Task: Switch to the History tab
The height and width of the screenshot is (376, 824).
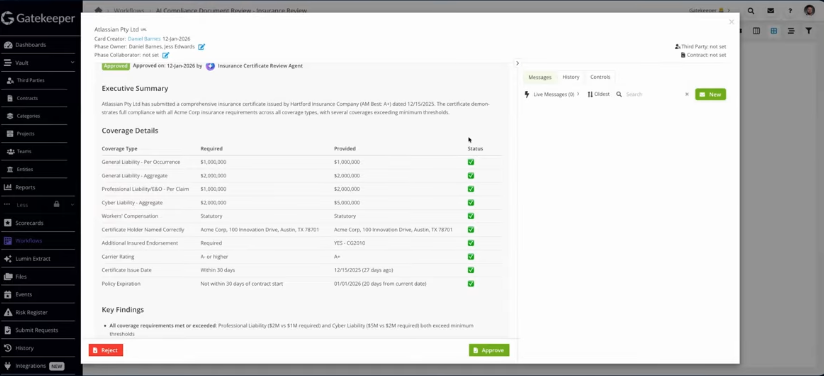Action: coord(571,77)
